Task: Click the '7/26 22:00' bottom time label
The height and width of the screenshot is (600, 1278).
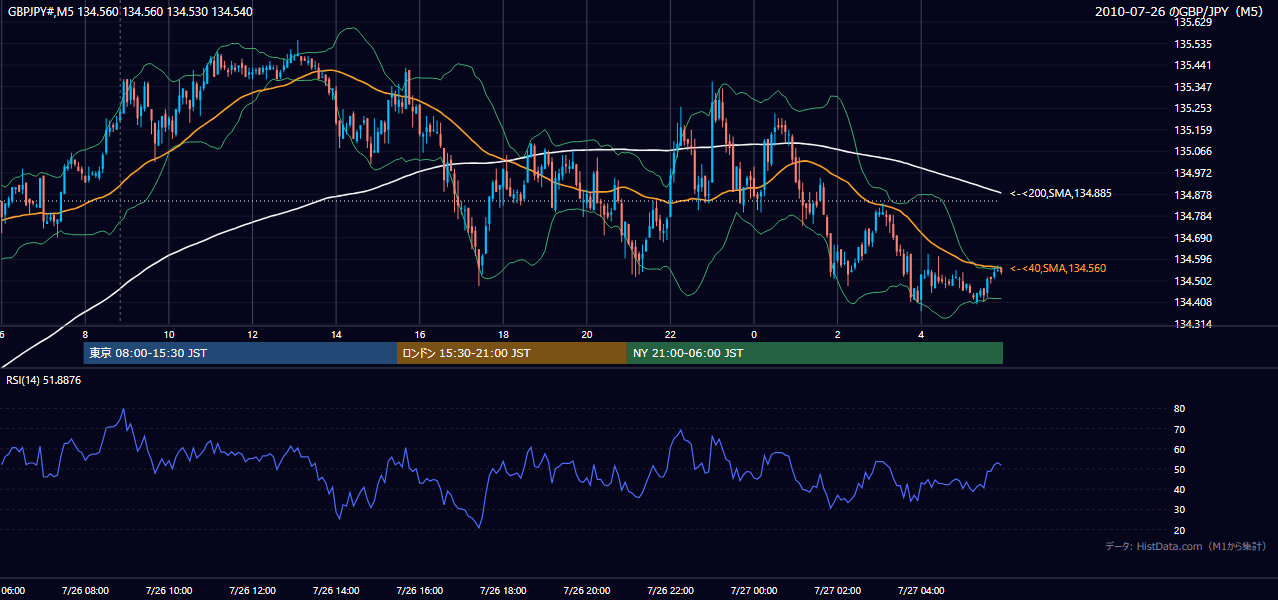Action: 671,591
